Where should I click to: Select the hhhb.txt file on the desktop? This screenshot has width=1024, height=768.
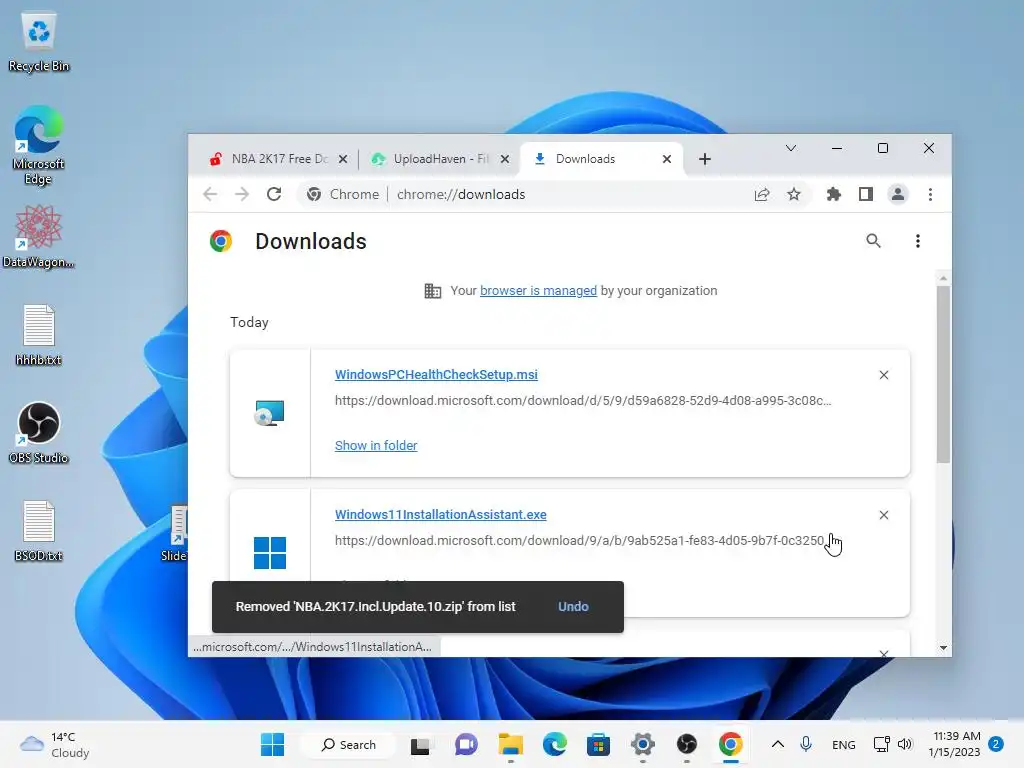pos(39,334)
